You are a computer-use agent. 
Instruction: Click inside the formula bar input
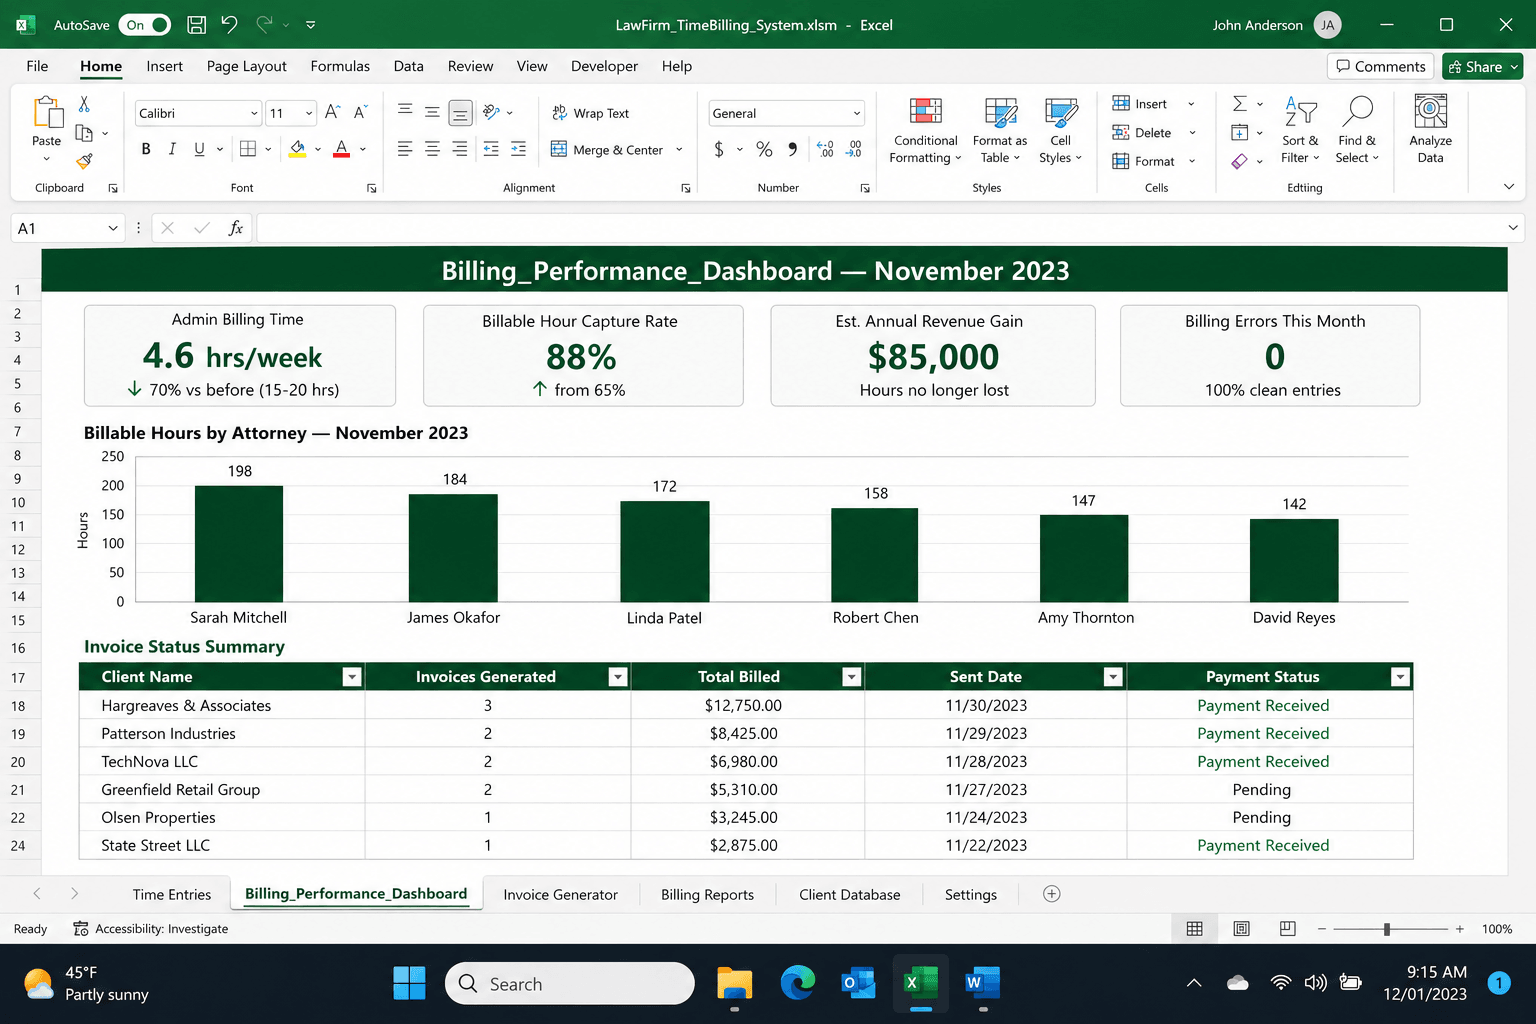880,228
